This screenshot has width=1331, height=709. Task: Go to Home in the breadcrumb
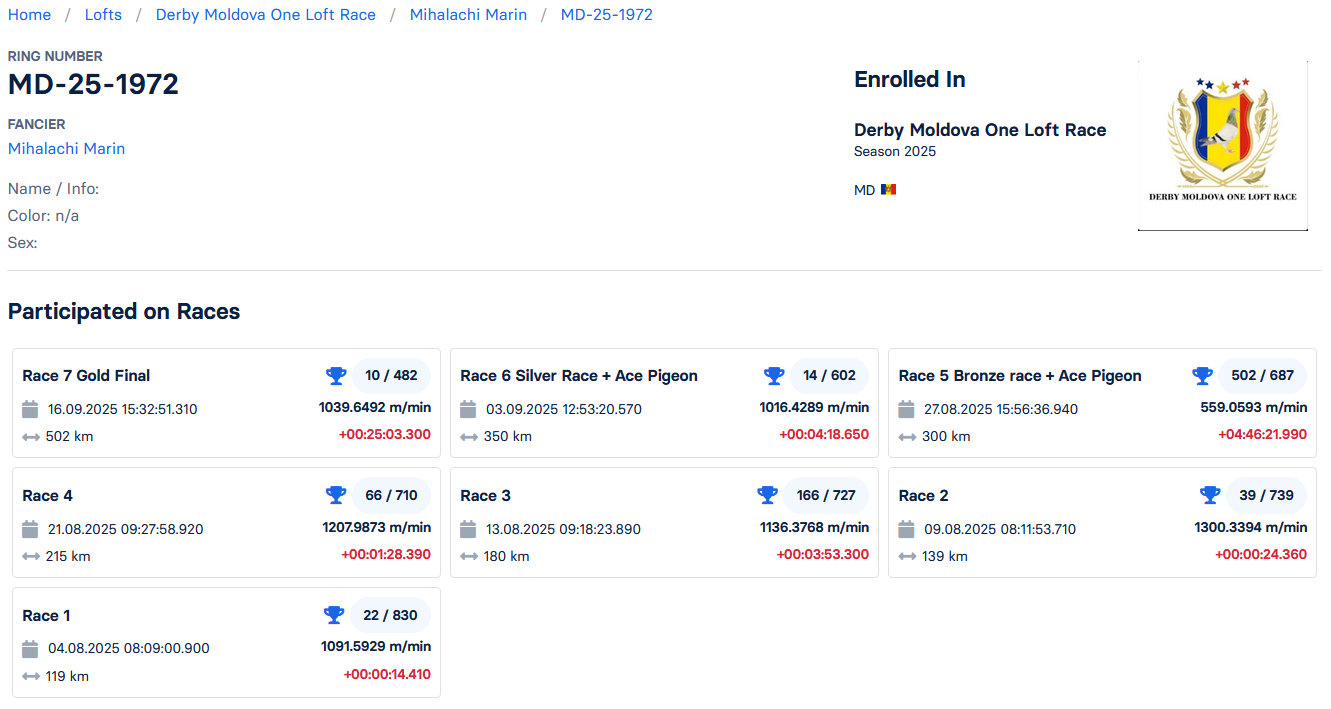point(29,15)
